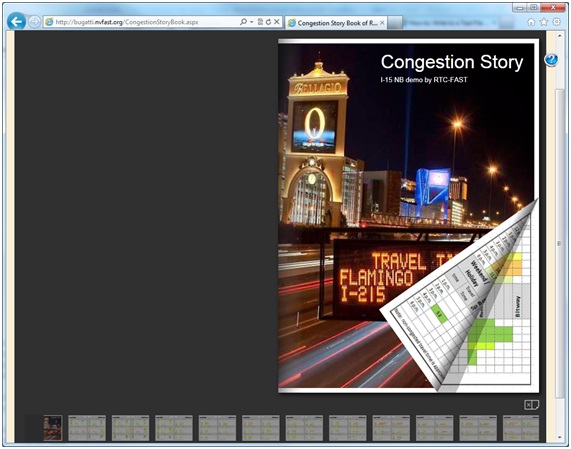Toggle the page layout view icon
The width and height of the screenshot is (571, 449).
pos(532,405)
